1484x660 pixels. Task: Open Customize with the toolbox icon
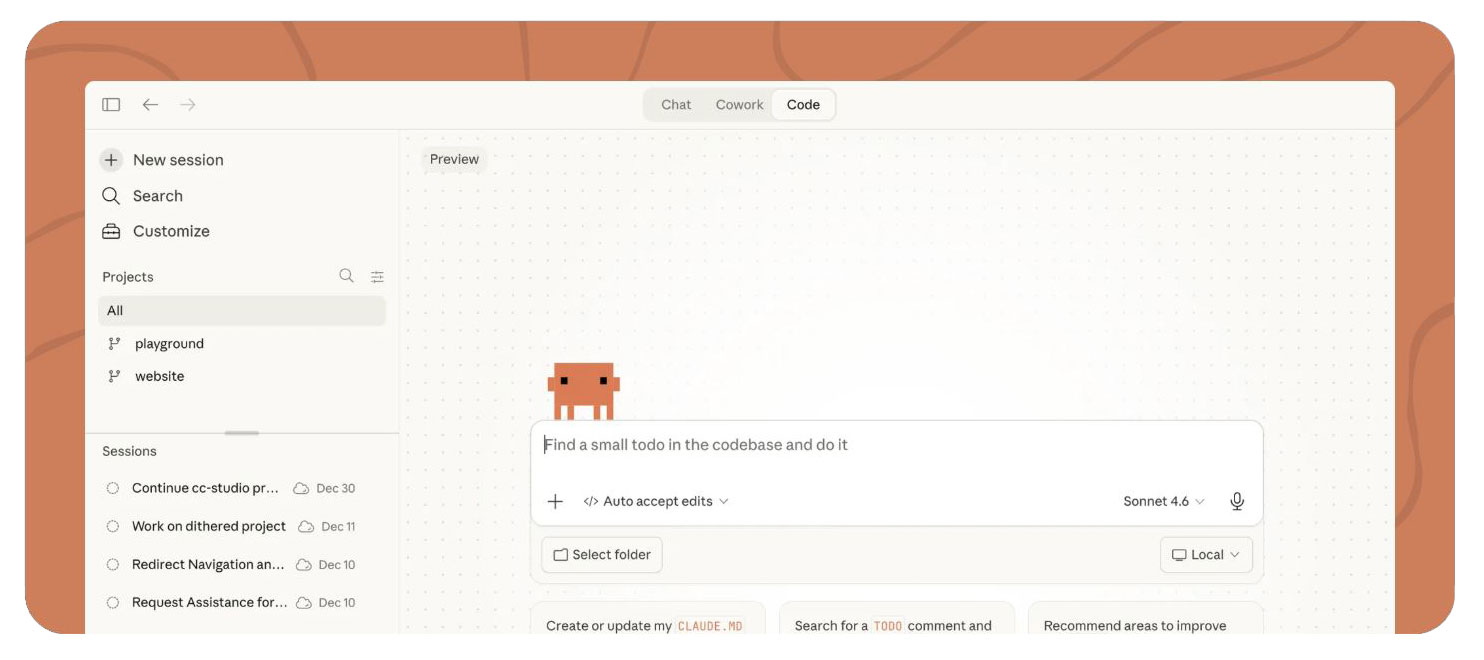click(x=111, y=231)
